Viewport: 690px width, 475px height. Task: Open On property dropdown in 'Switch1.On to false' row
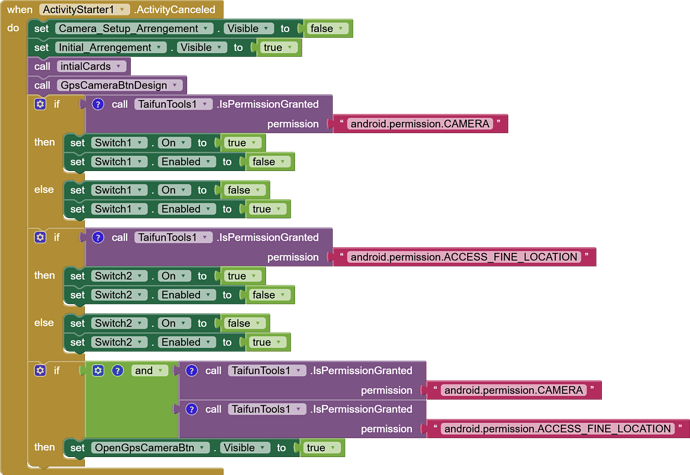pyautogui.click(x=174, y=190)
